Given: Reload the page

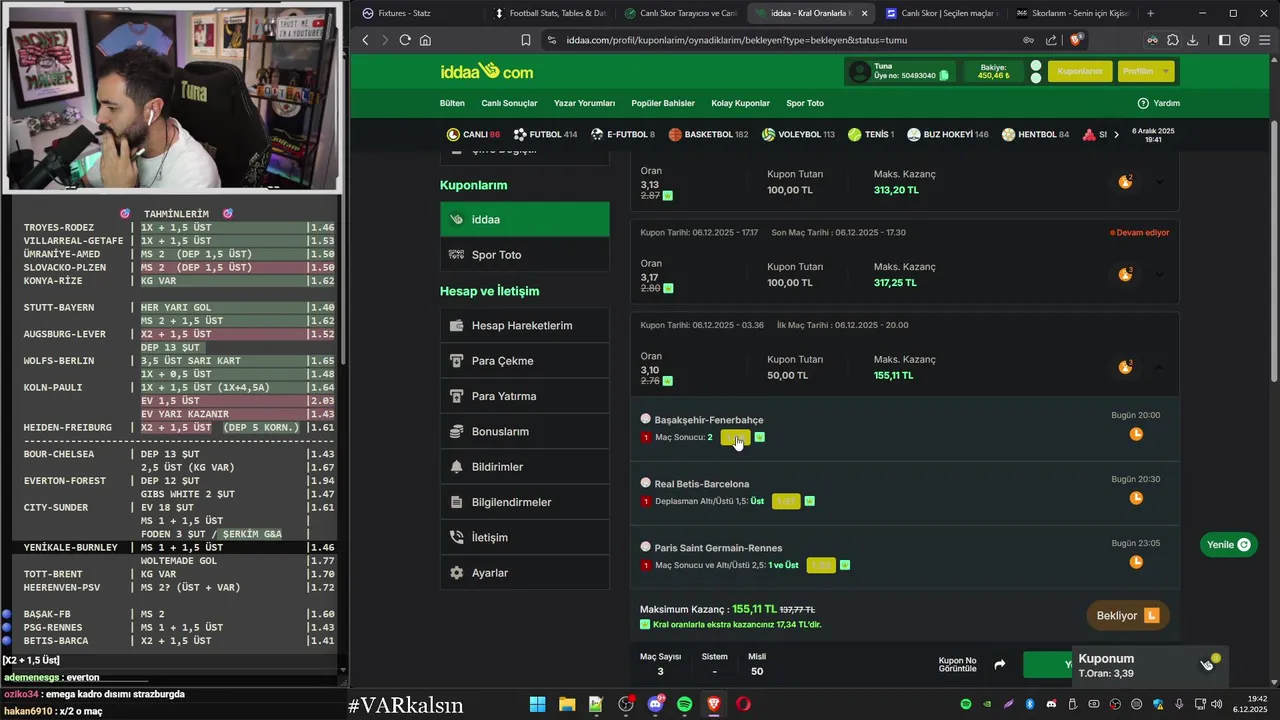Looking at the screenshot, I should pyautogui.click(x=405, y=40).
